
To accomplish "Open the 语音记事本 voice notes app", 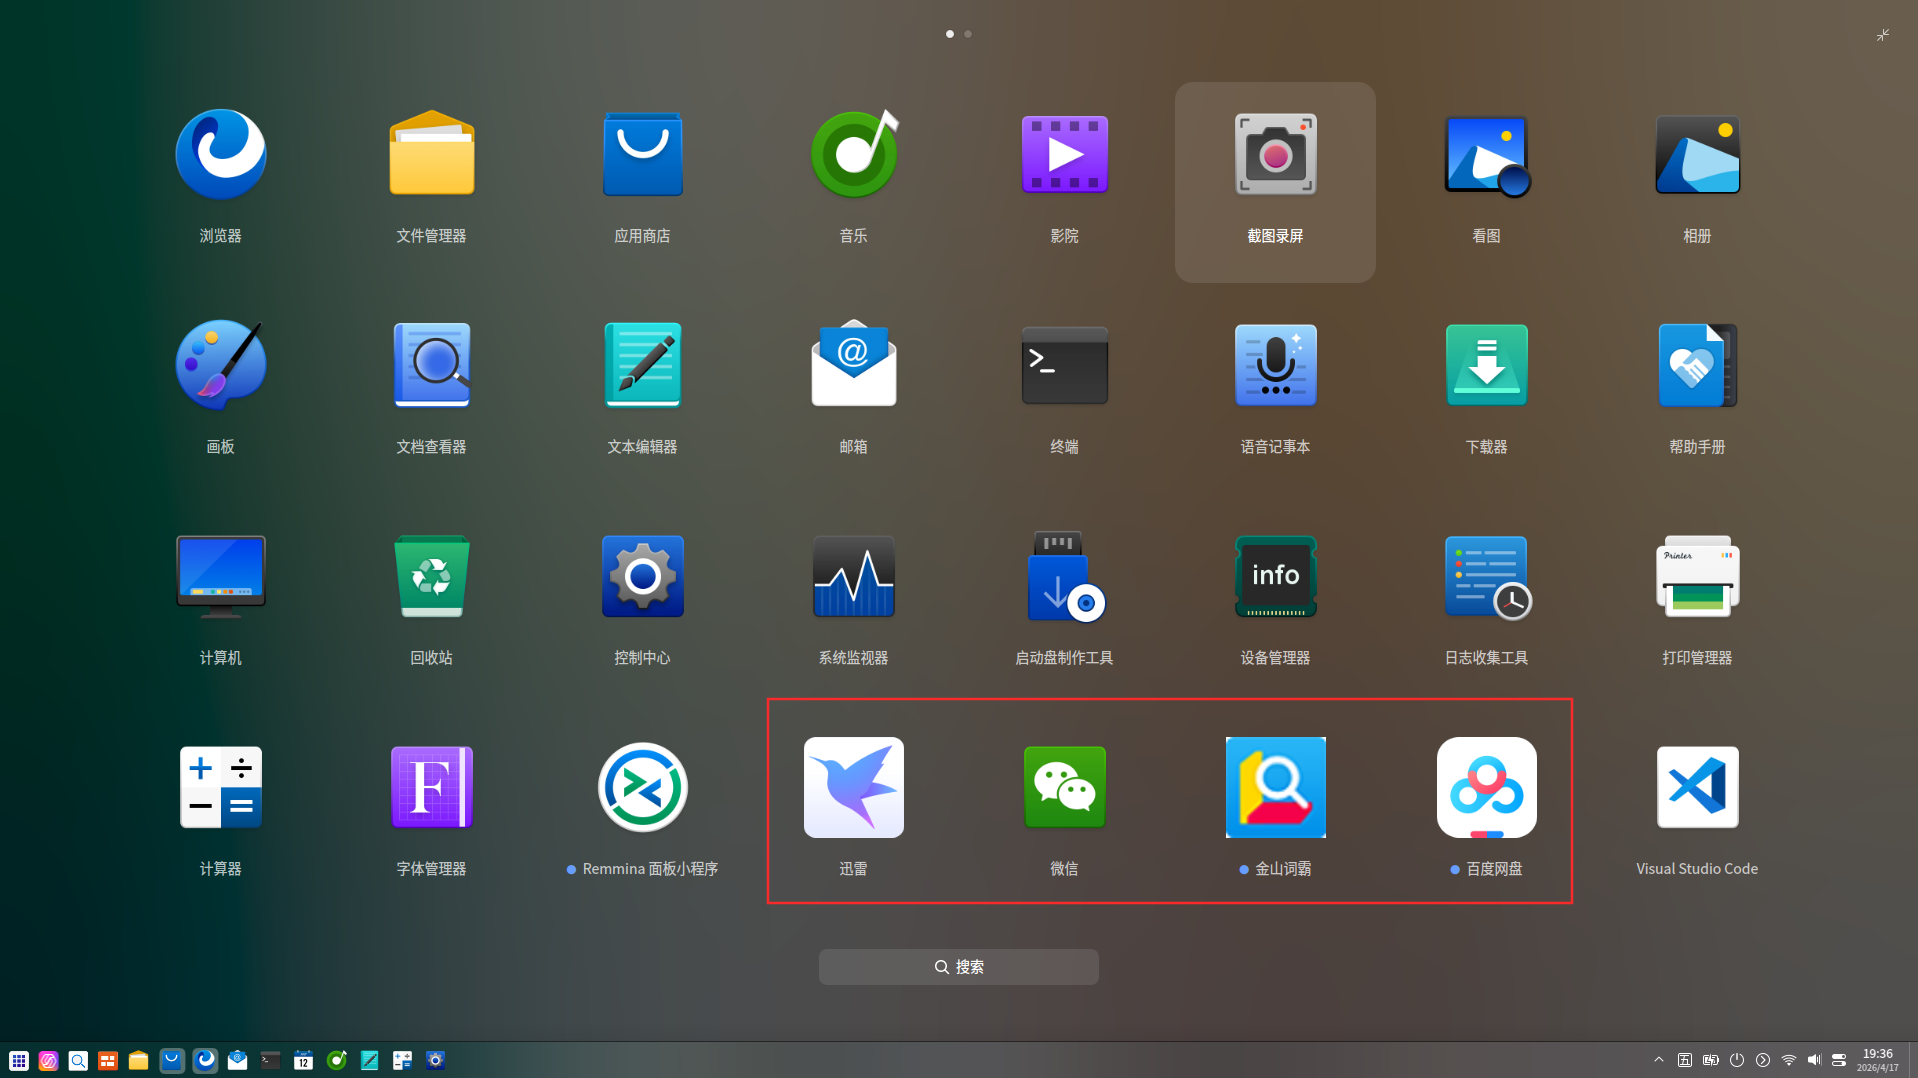I will pos(1276,366).
